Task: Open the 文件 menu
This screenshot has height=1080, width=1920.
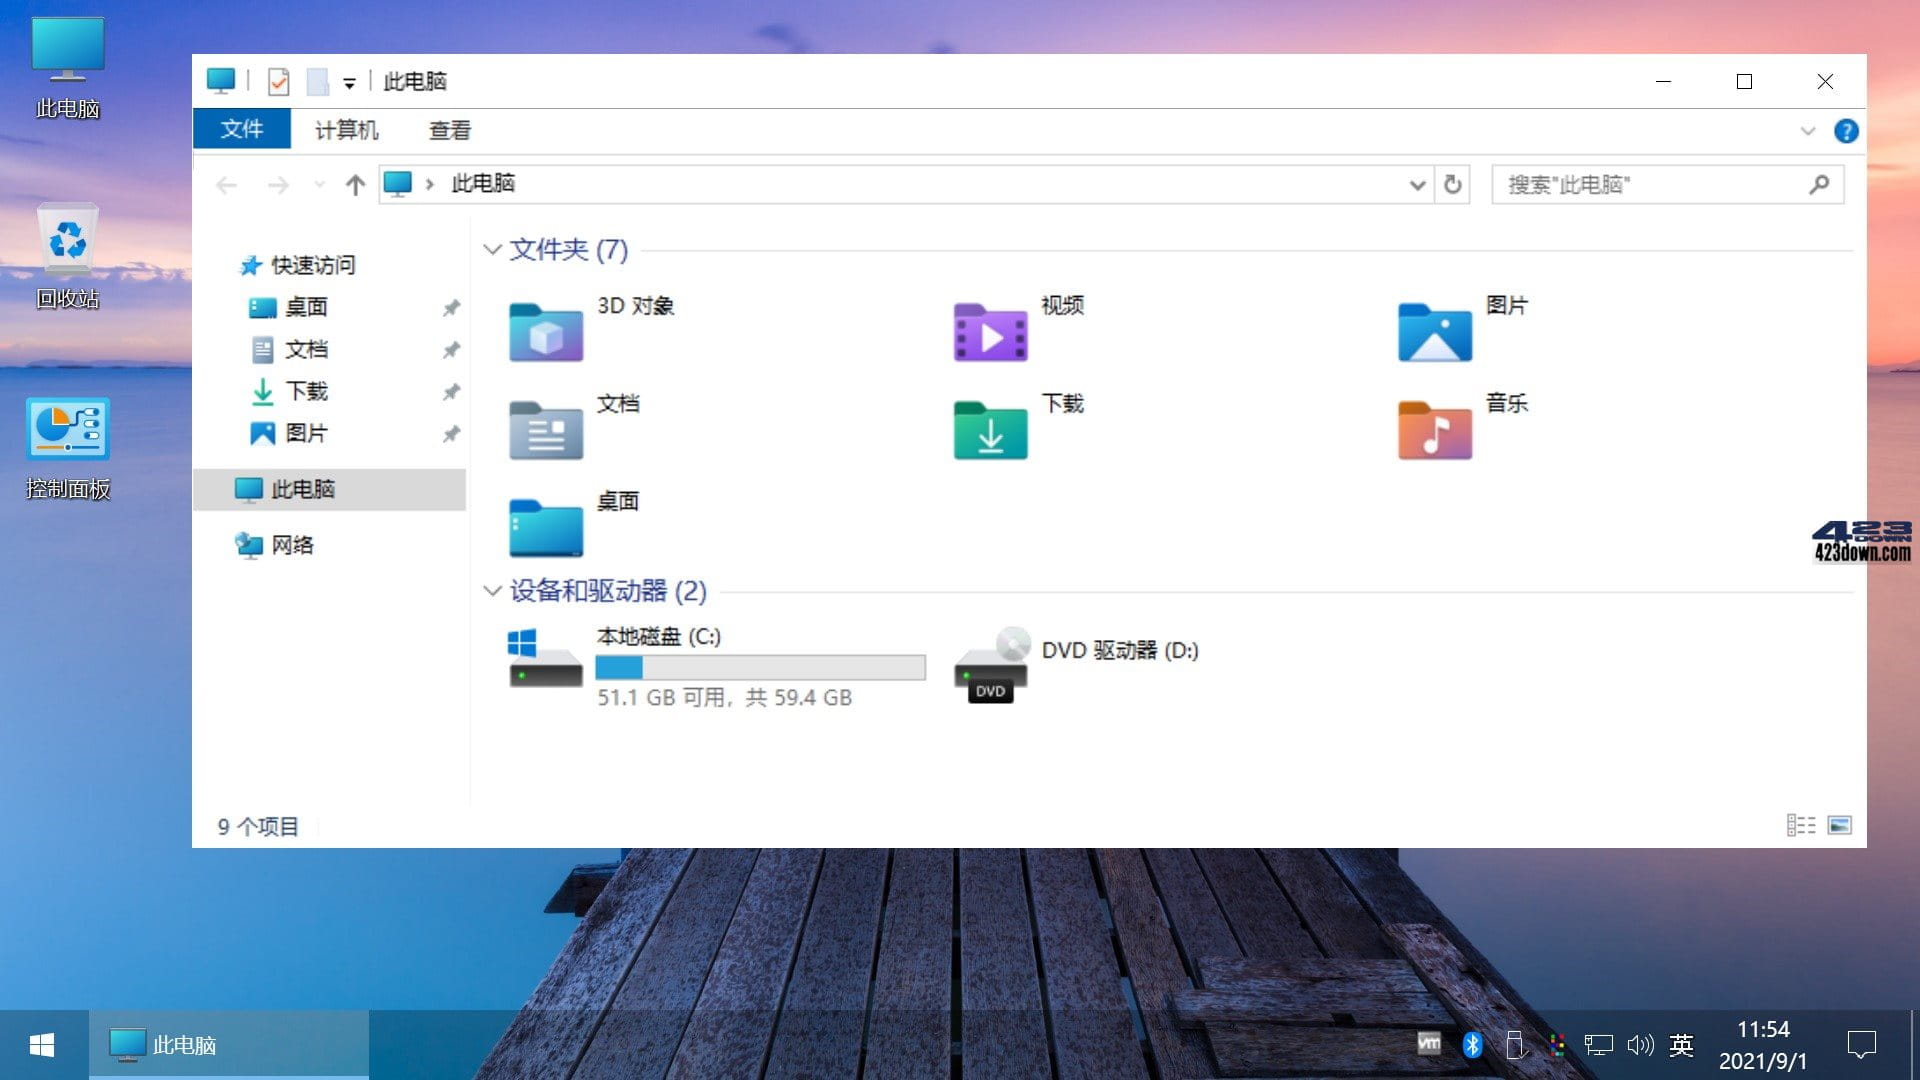Action: (241, 129)
